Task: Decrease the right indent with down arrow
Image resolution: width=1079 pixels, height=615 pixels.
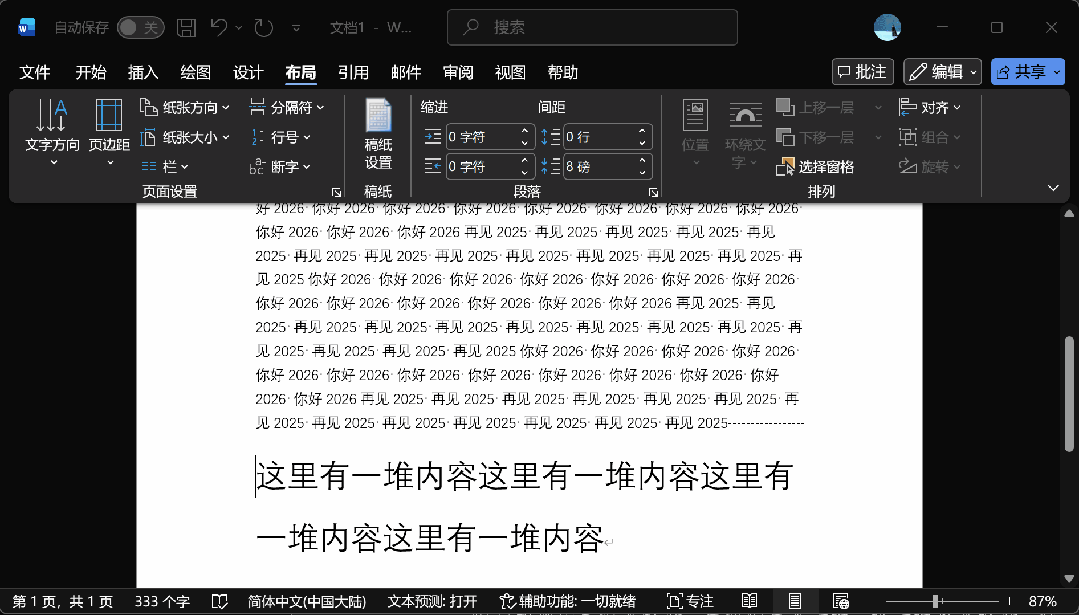Action: [x=524, y=173]
